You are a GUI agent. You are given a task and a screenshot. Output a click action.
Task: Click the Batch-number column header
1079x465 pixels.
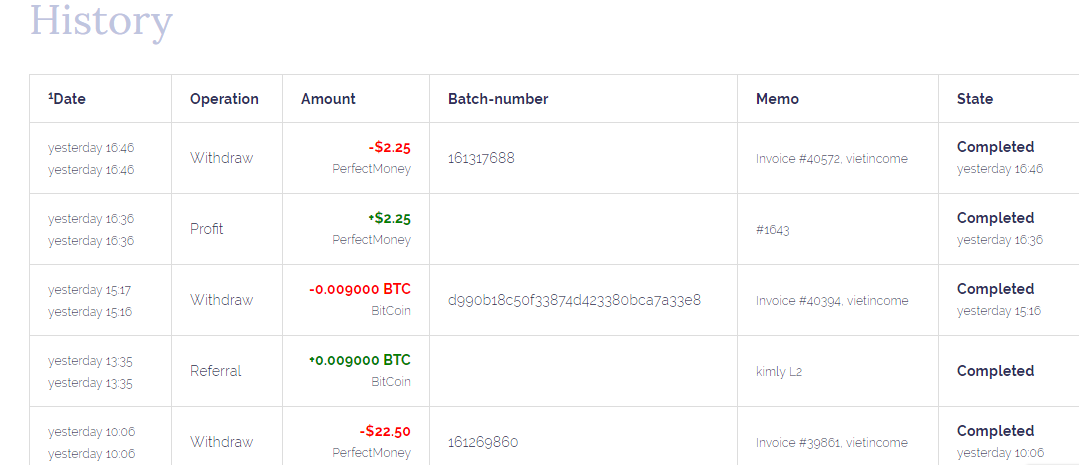pyautogui.click(x=498, y=99)
